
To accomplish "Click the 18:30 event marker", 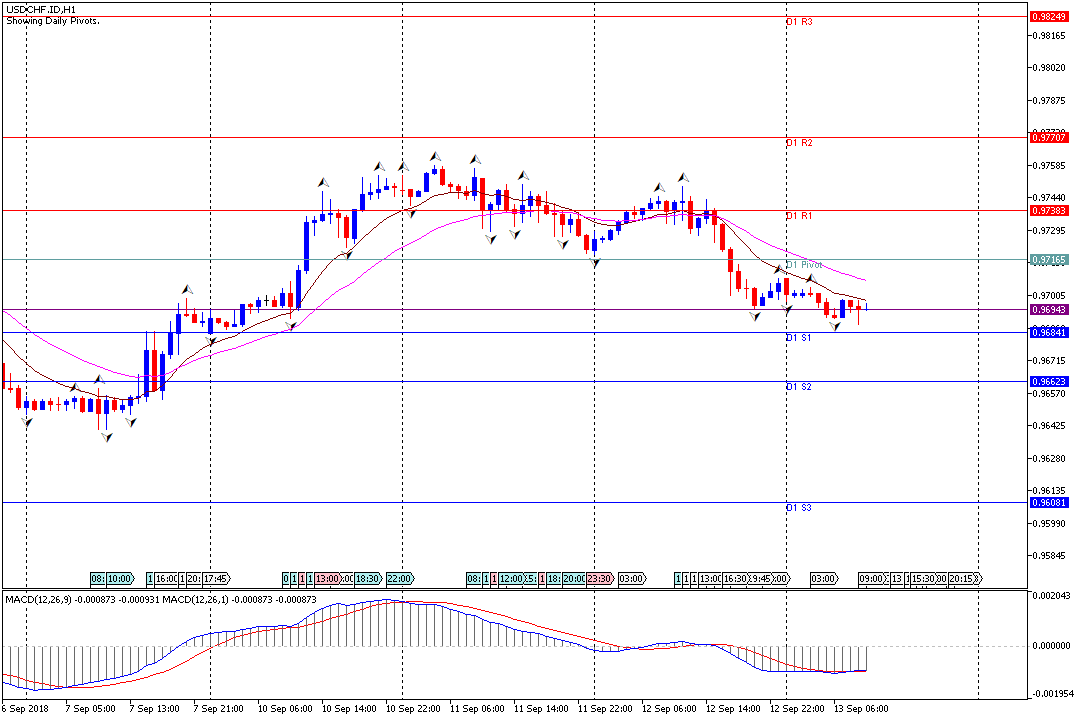I will [x=368, y=579].
